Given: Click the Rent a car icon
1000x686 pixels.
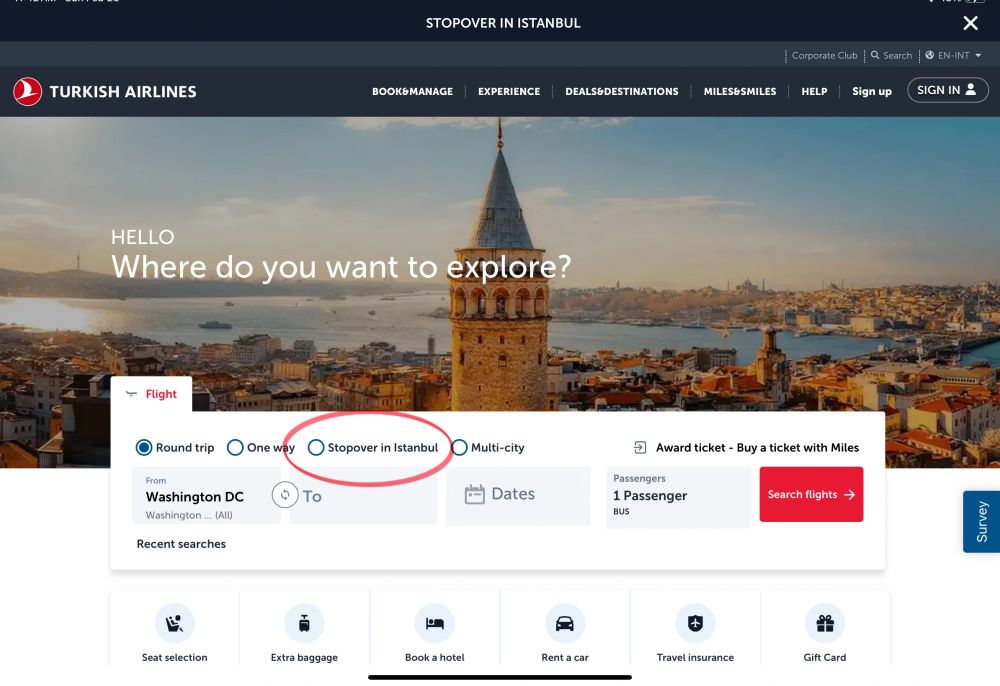Looking at the screenshot, I should (x=564, y=624).
